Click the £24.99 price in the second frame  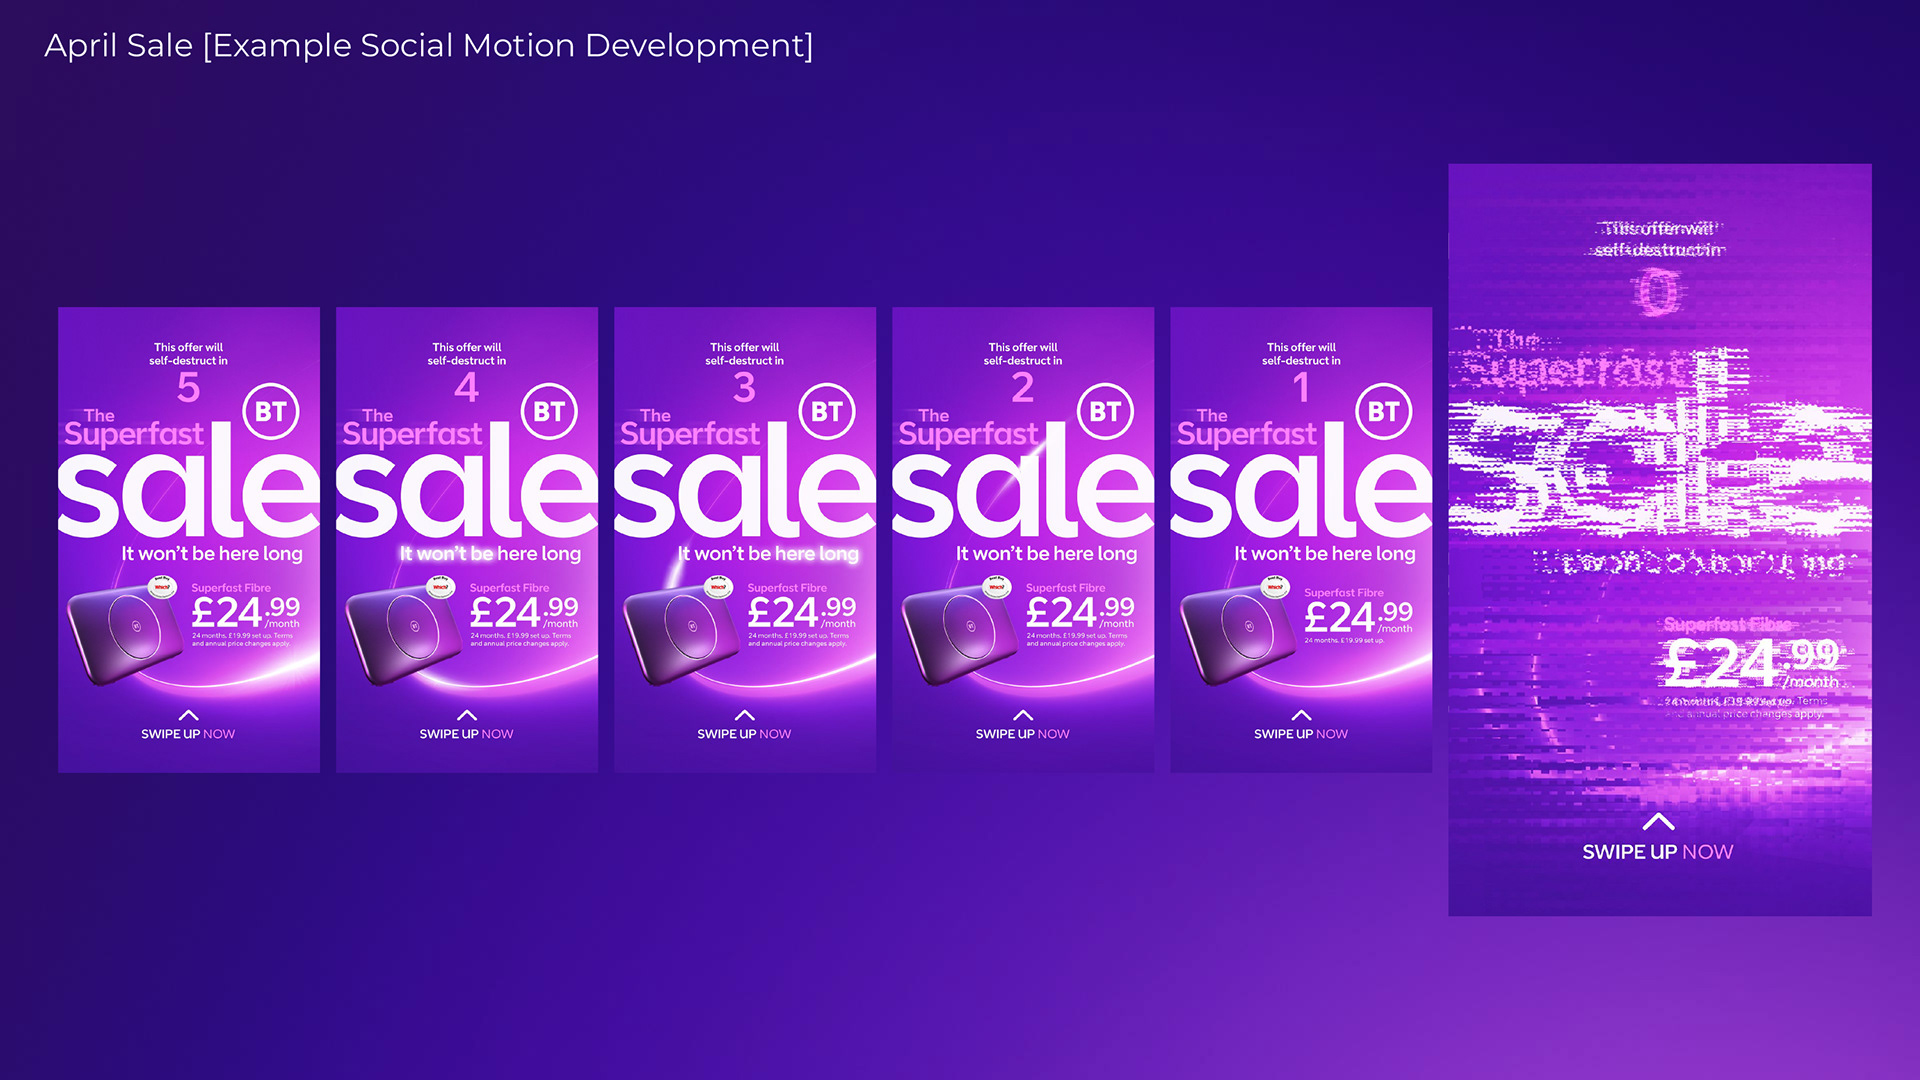click(x=523, y=612)
